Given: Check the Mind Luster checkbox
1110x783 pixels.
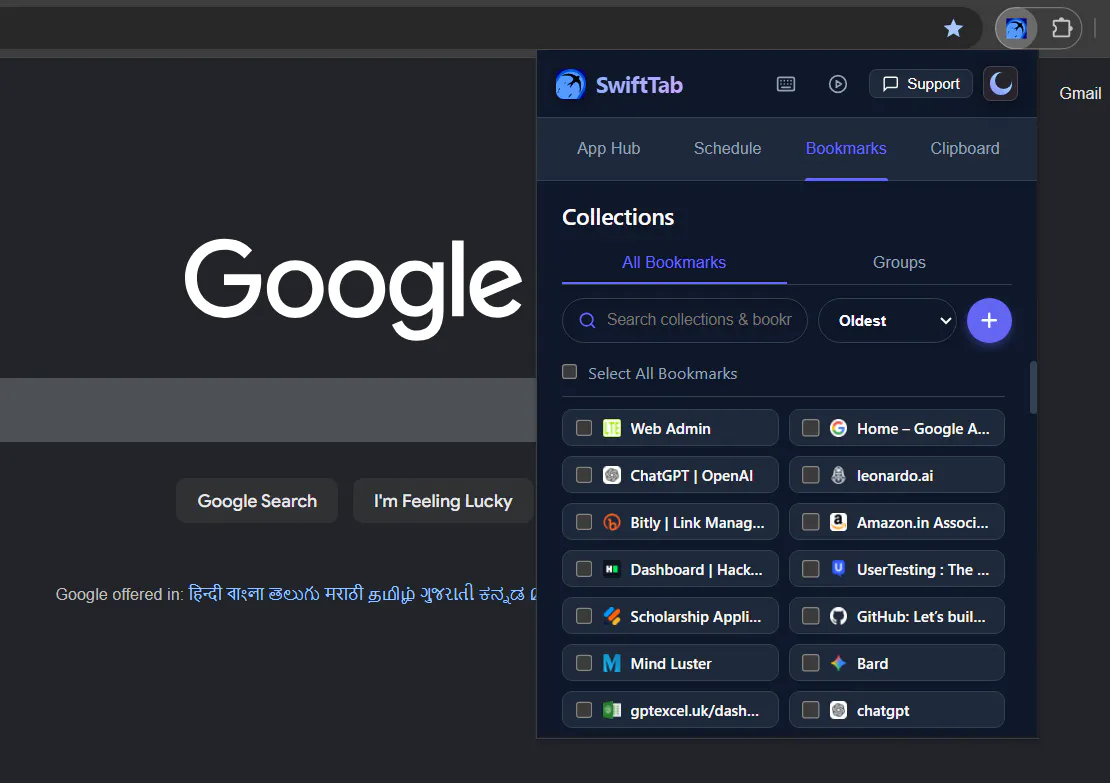Looking at the screenshot, I should point(583,663).
